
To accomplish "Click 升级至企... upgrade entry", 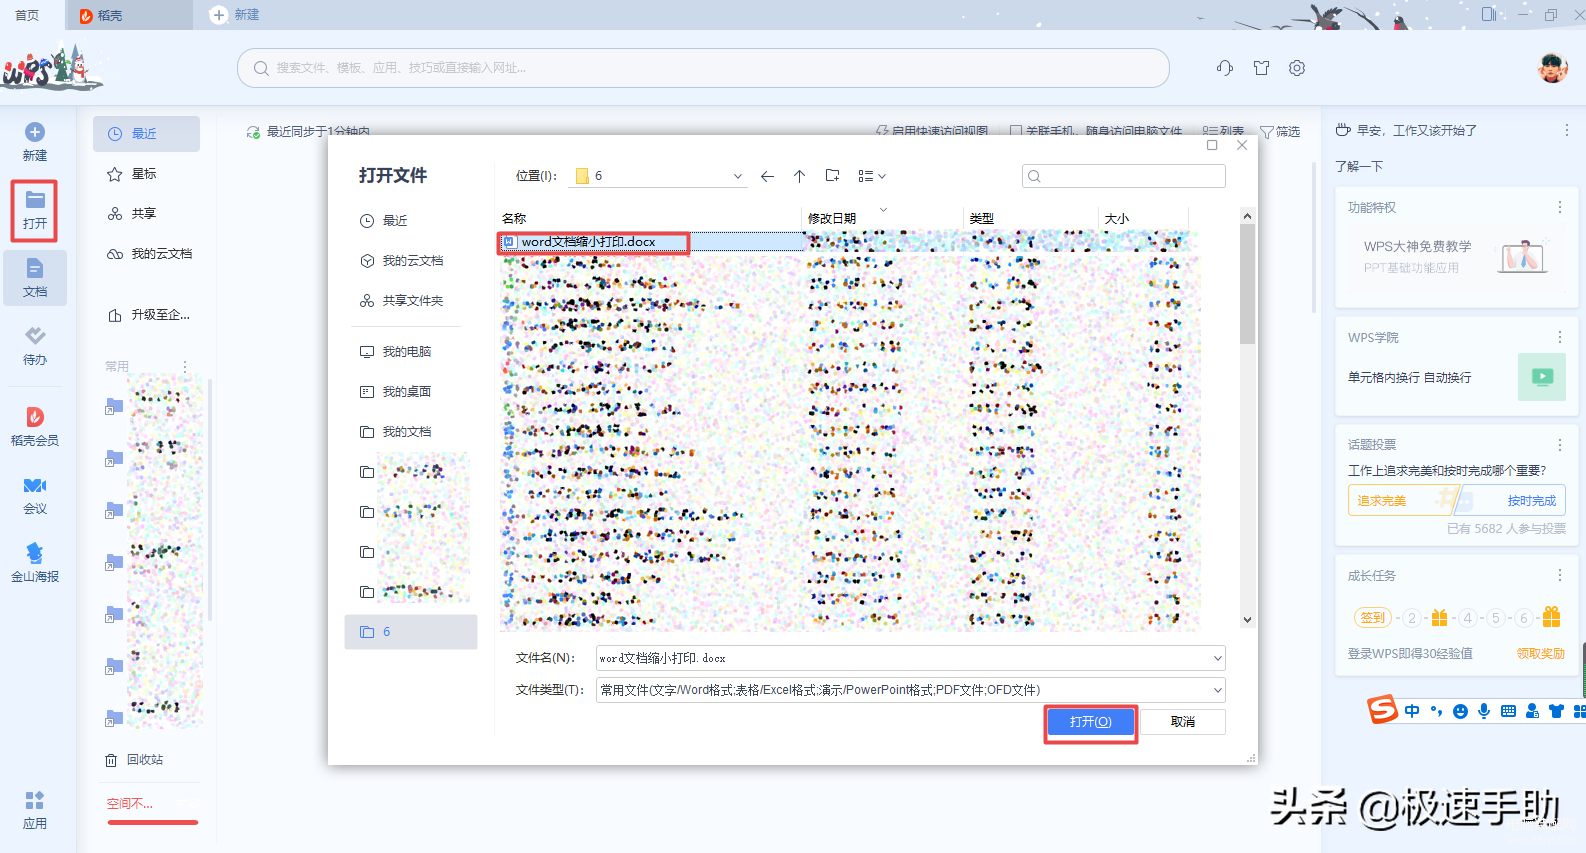I will tap(148, 315).
